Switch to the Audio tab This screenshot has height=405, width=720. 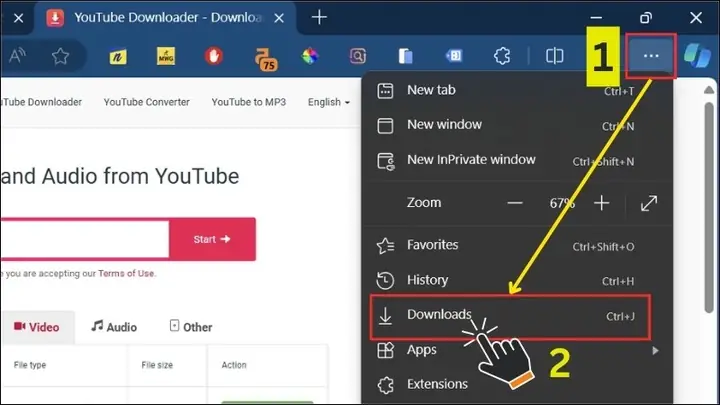tap(114, 327)
